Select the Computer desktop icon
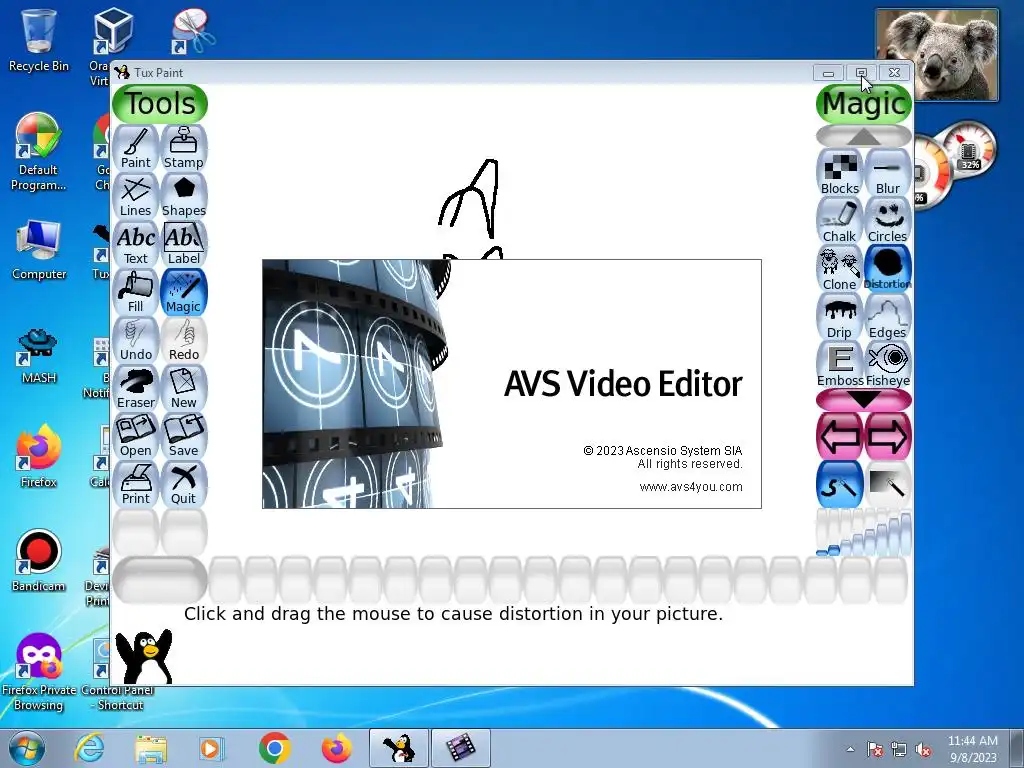 pos(39,250)
